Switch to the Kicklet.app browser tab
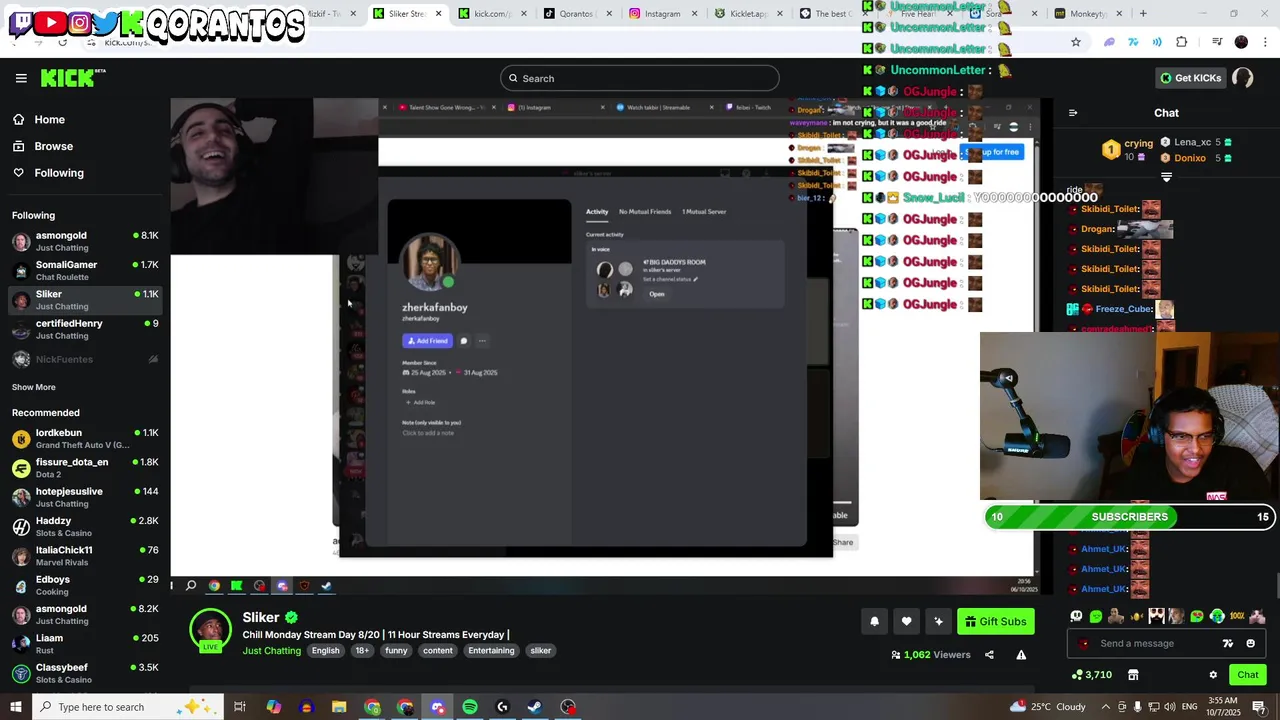 pos(748,13)
